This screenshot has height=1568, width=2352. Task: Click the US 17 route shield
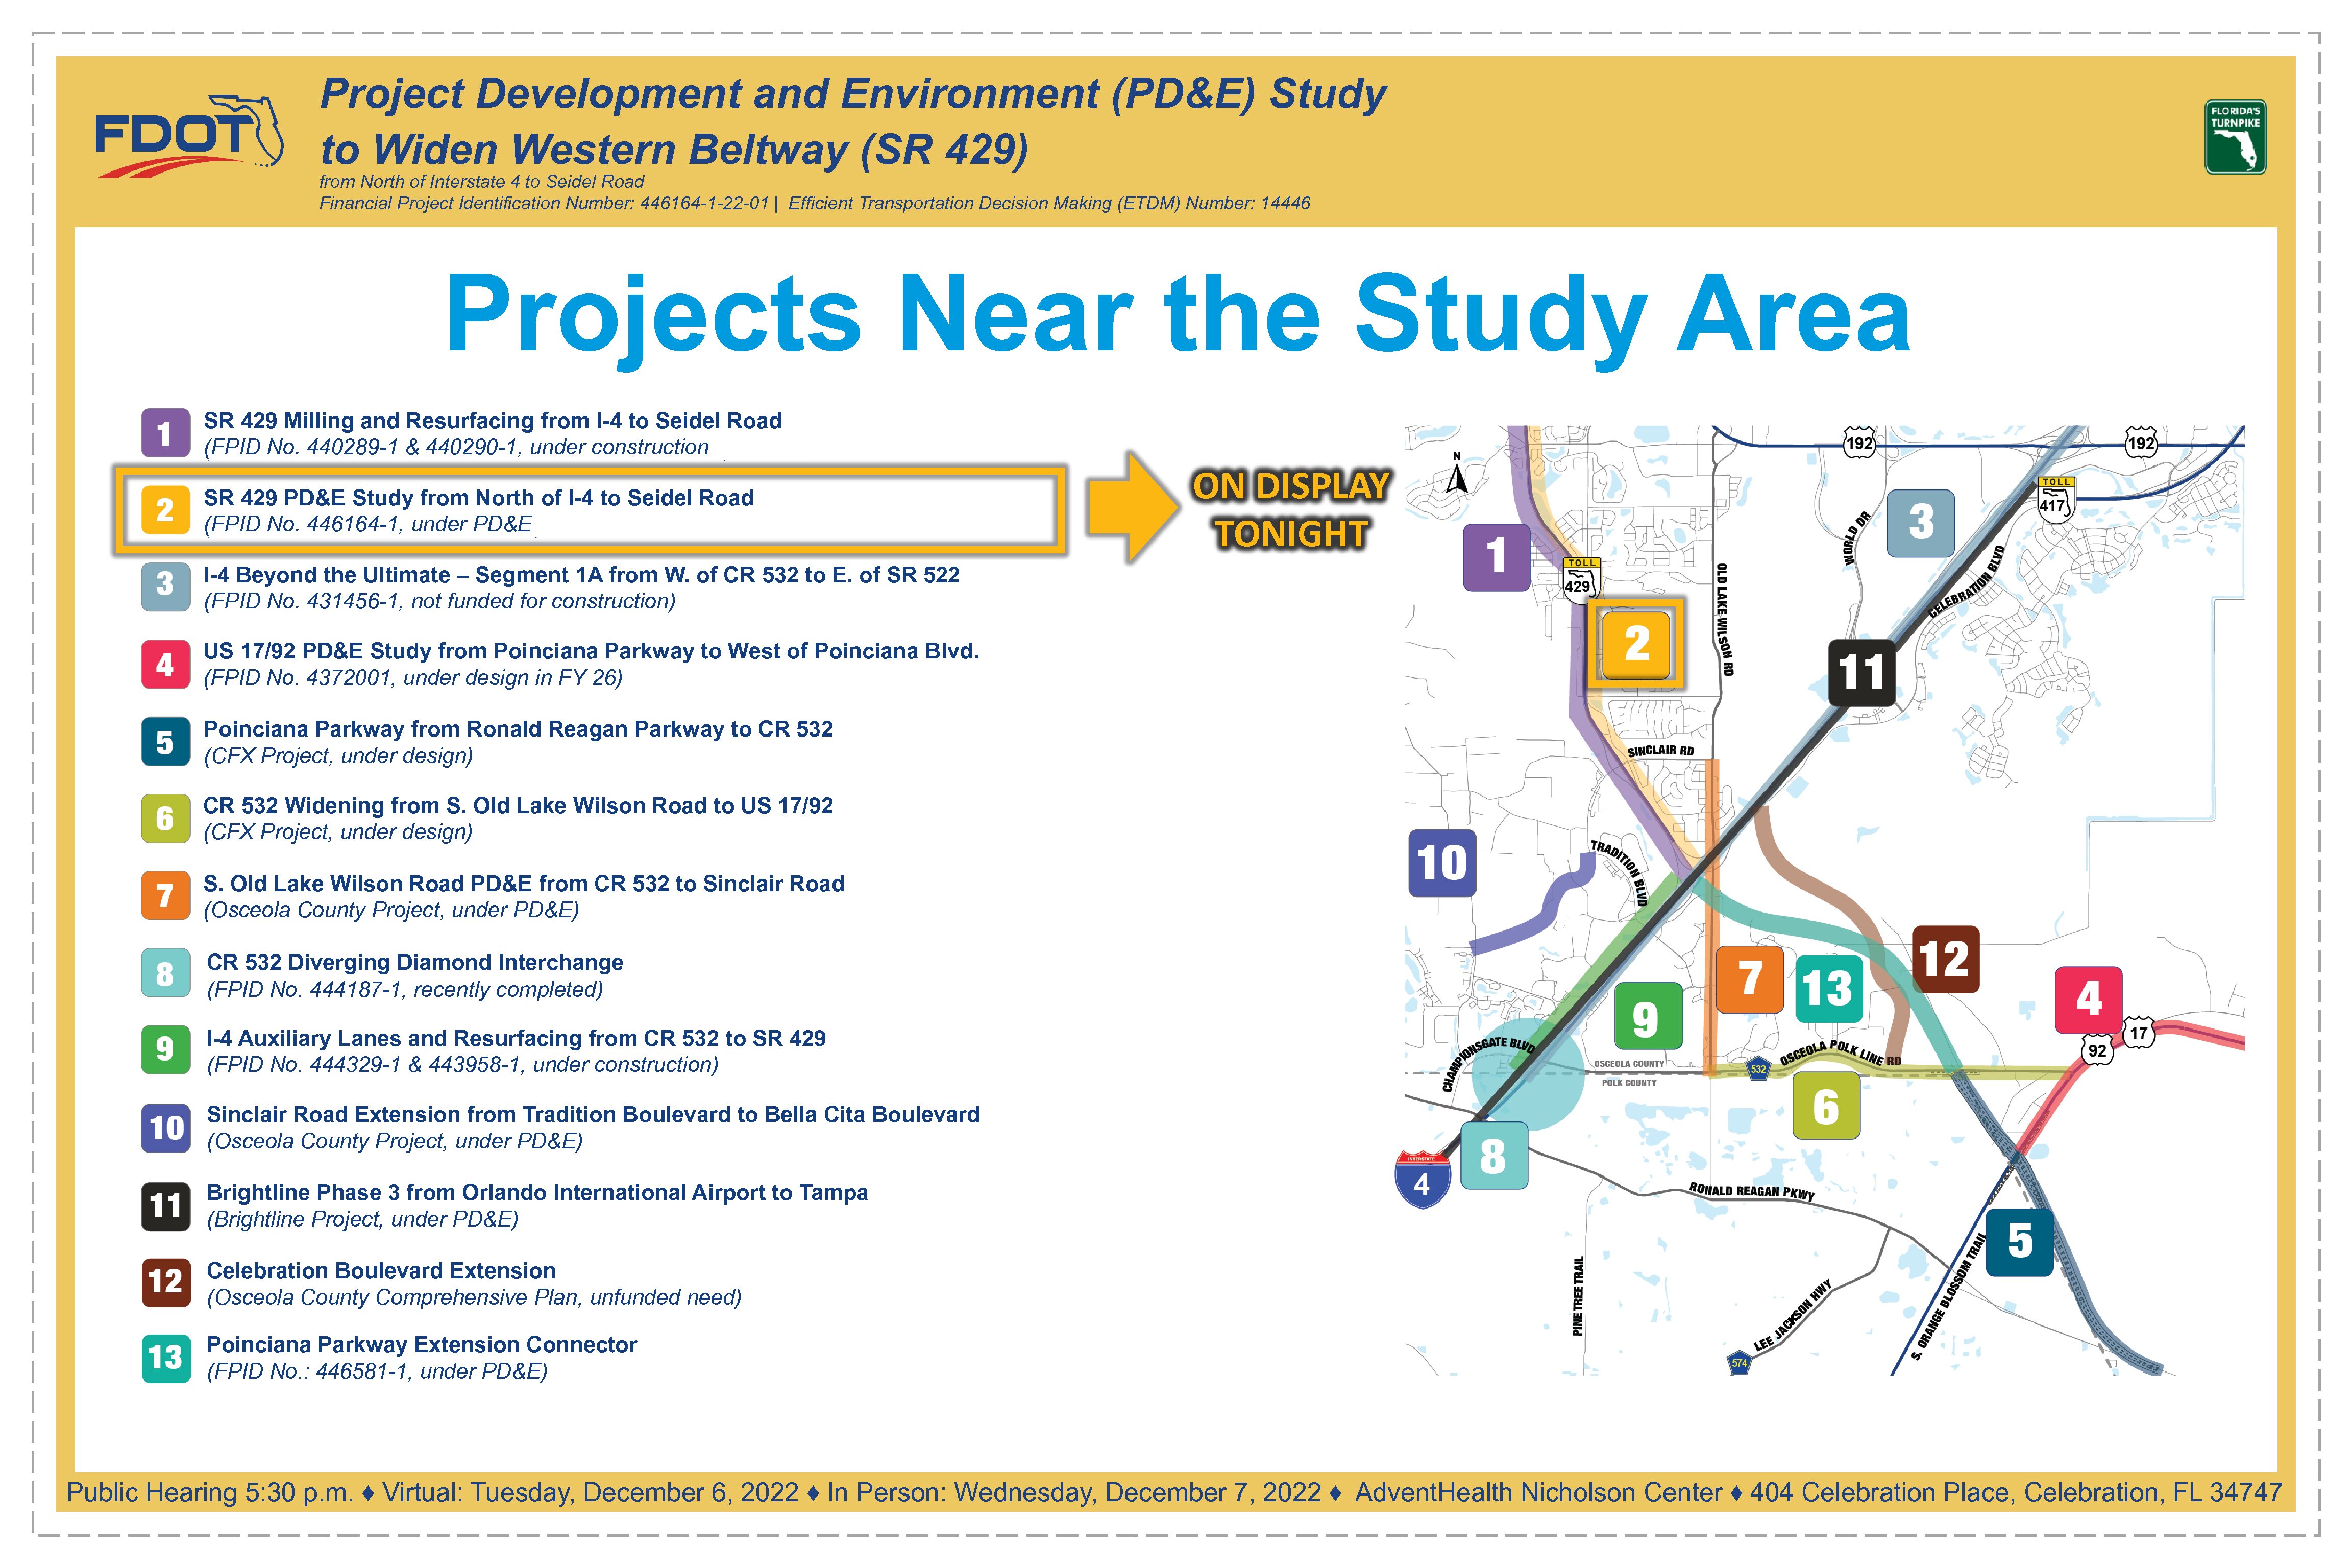click(x=2138, y=1033)
